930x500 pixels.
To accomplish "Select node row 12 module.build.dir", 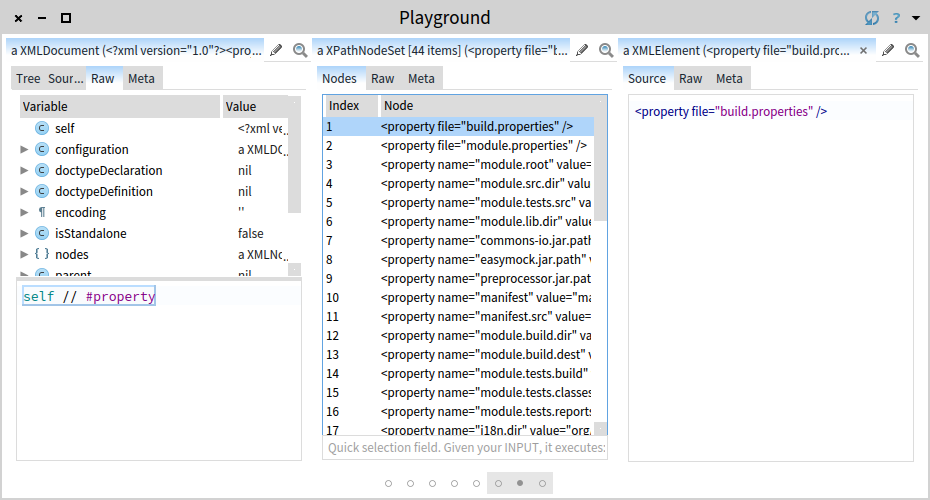I will pyautogui.click(x=458, y=336).
